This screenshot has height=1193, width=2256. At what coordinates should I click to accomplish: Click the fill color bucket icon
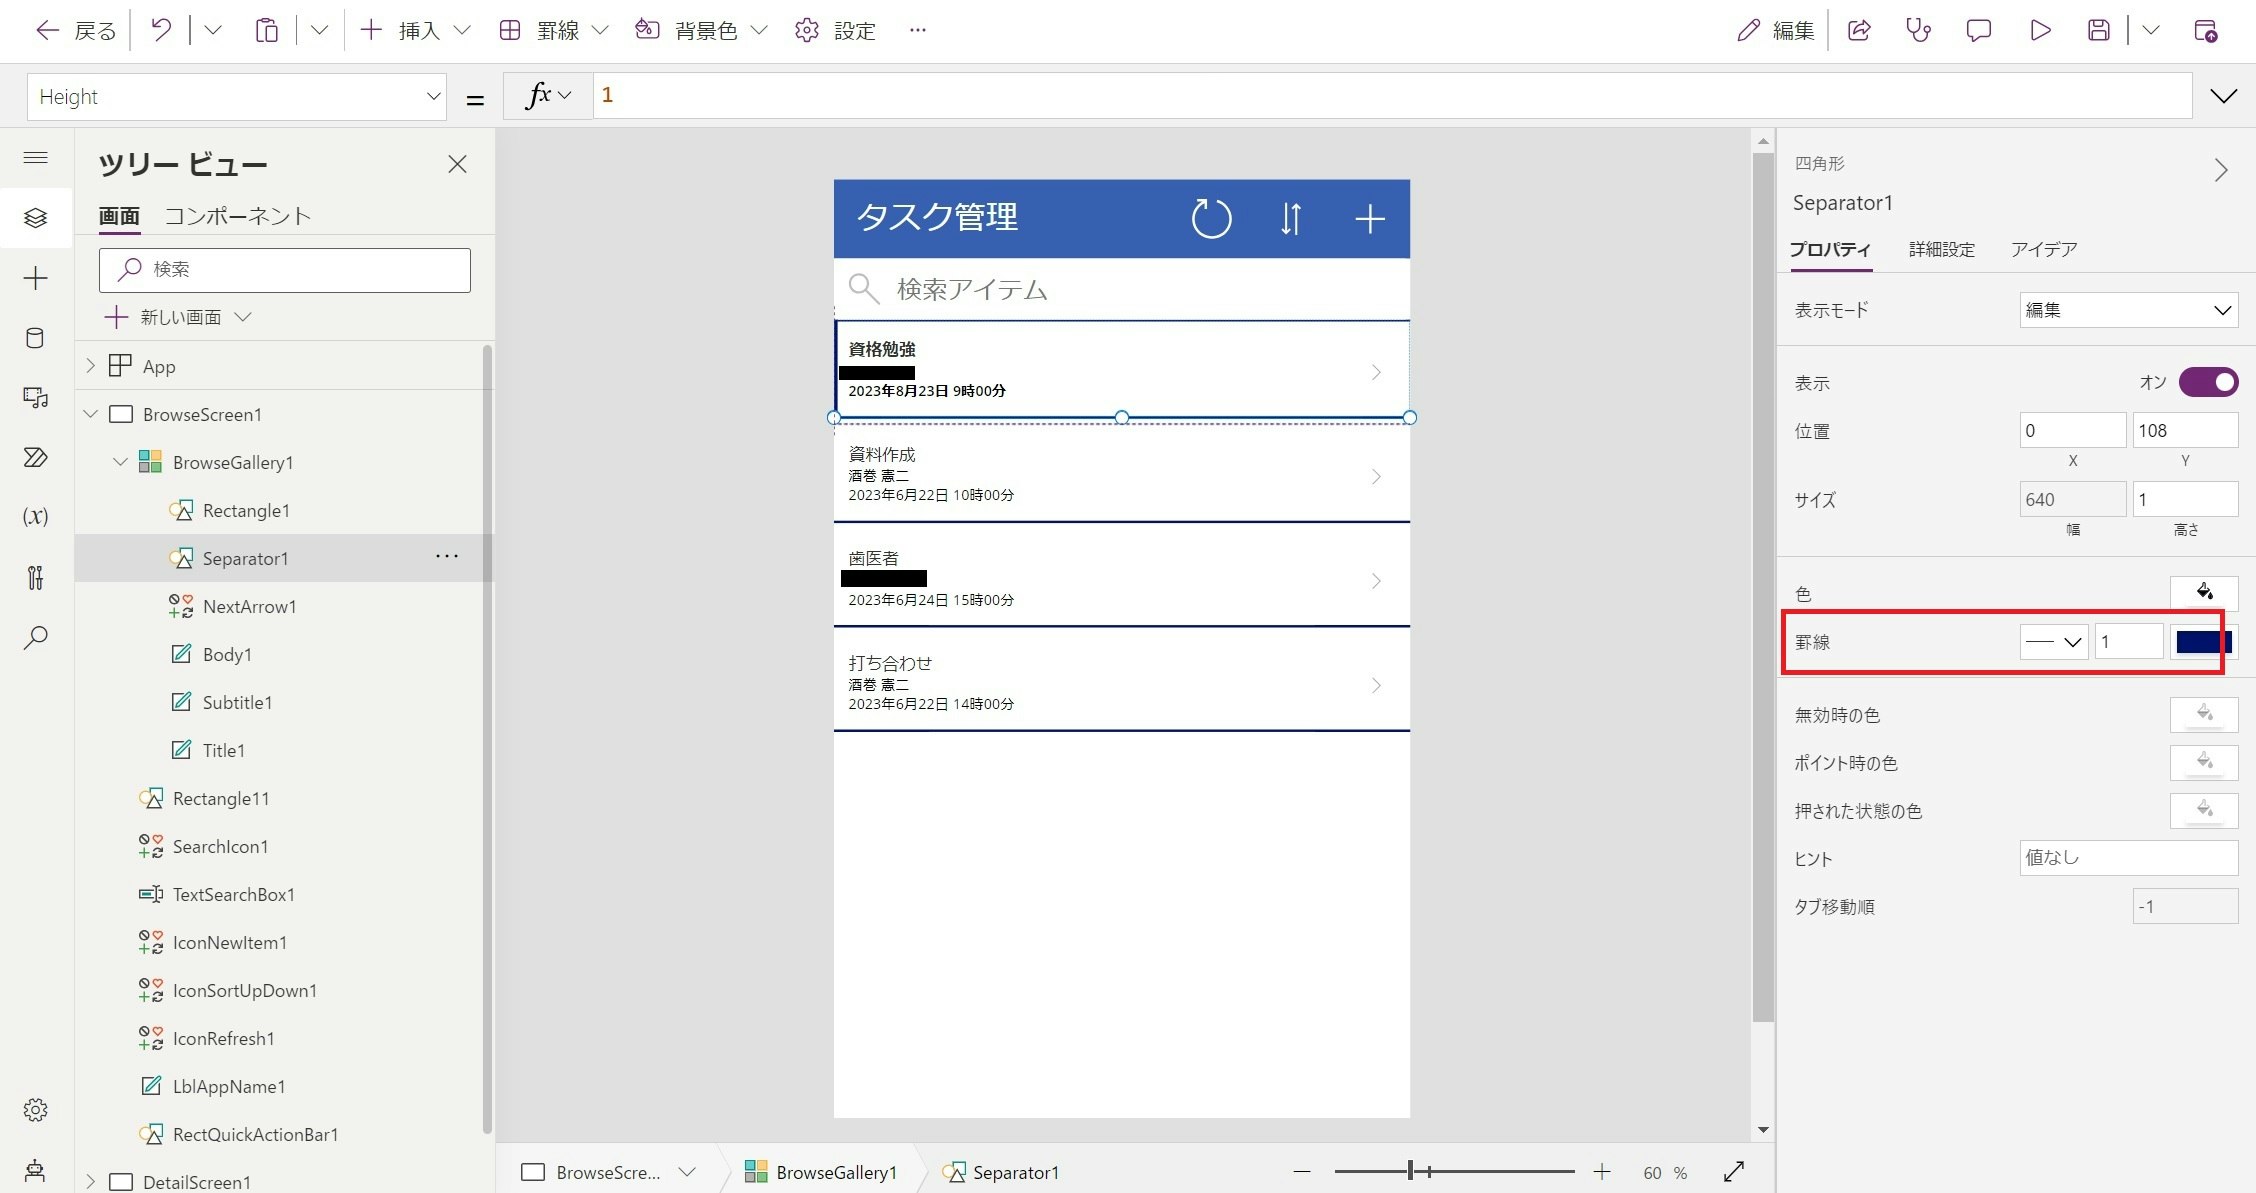point(2204,593)
